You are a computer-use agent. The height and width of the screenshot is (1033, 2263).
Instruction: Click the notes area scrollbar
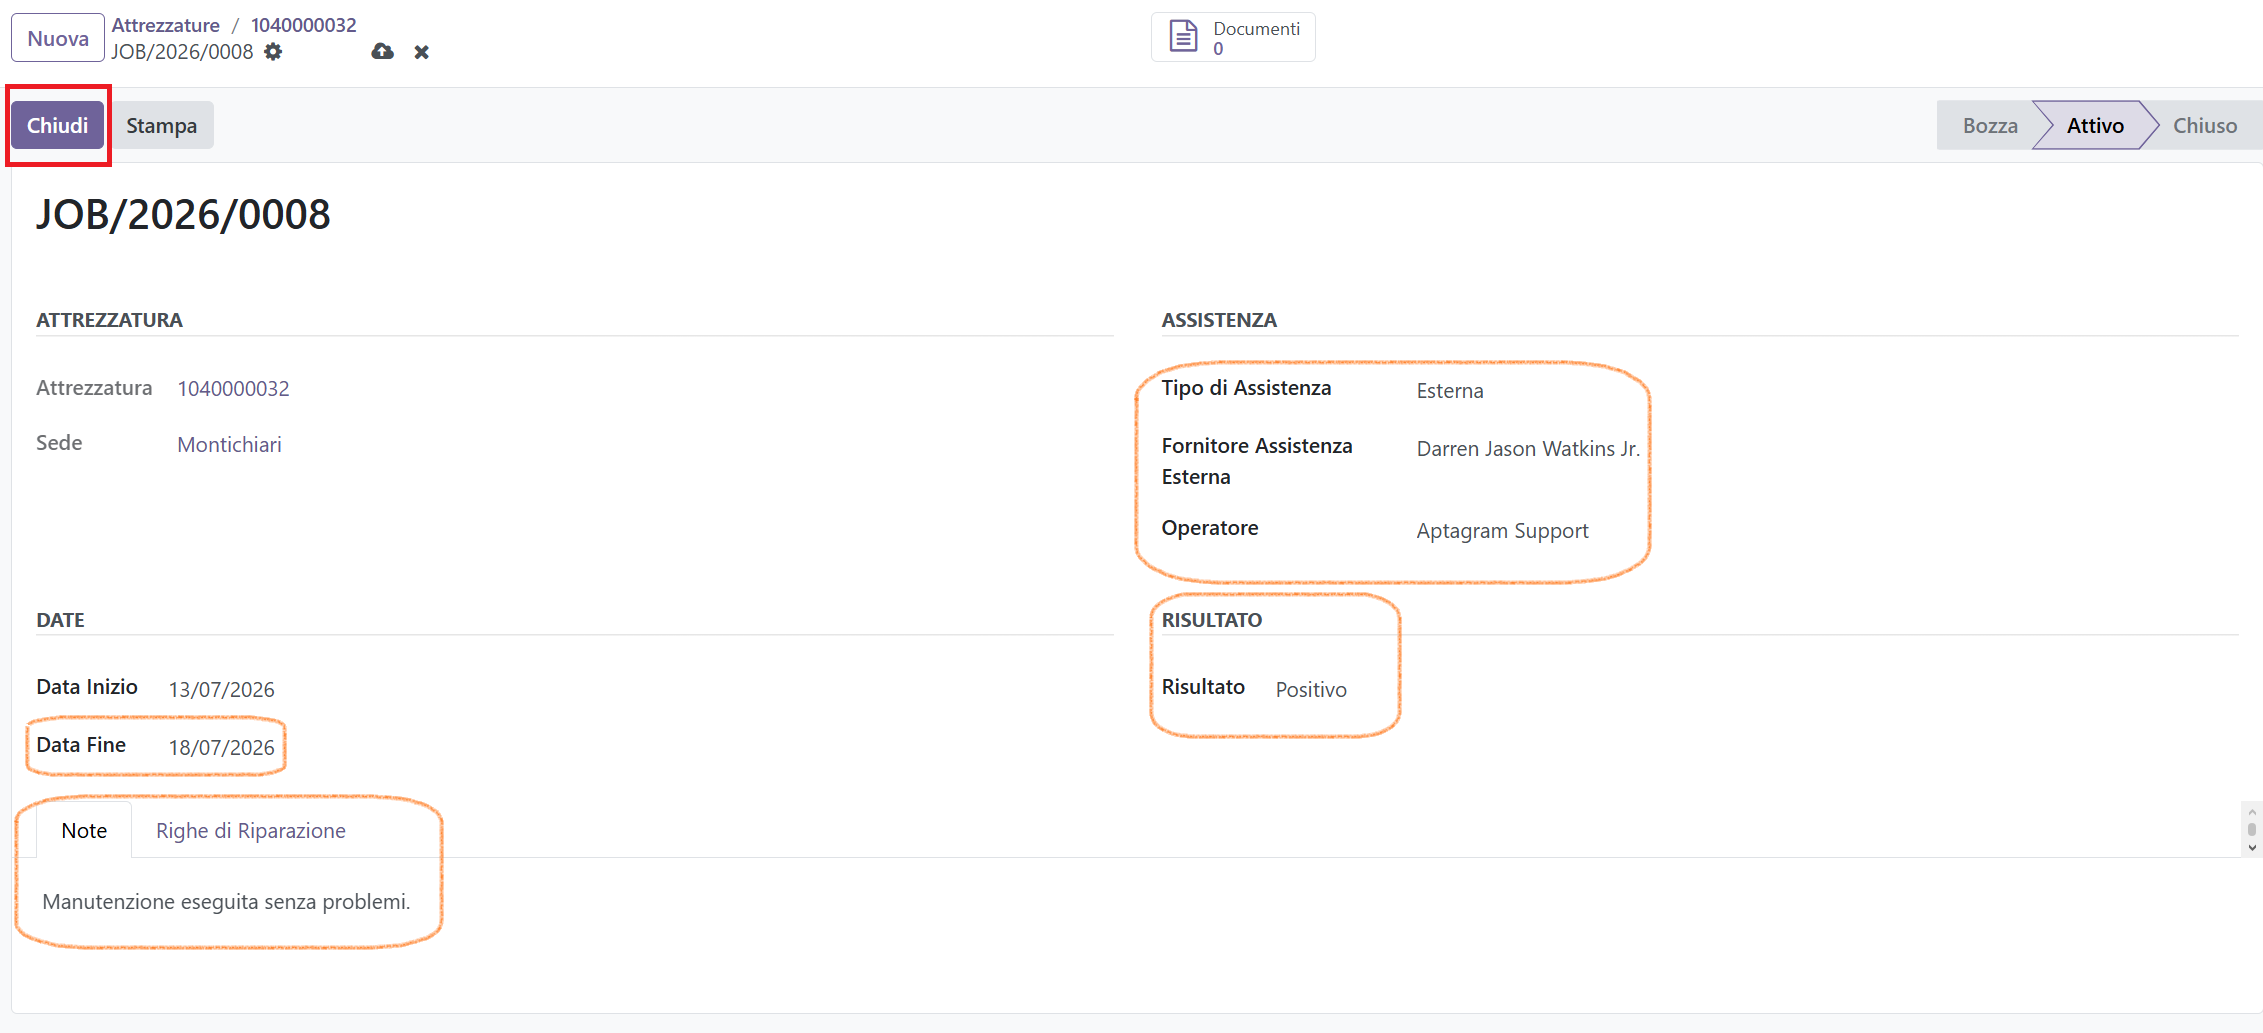[2252, 829]
